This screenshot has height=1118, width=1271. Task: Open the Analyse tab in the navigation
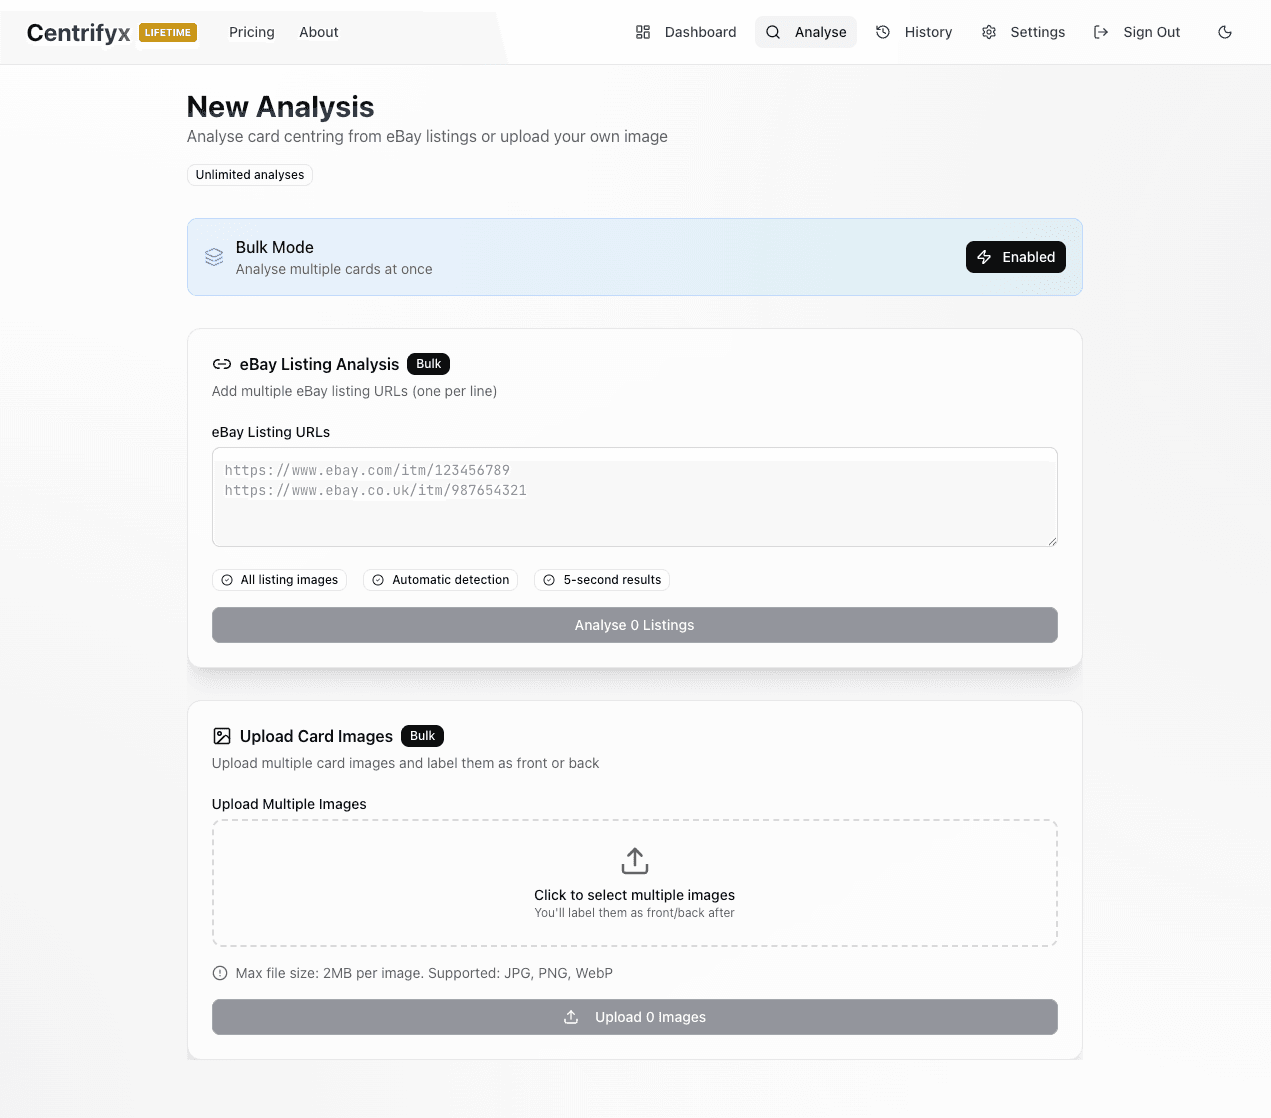pos(806,32)
